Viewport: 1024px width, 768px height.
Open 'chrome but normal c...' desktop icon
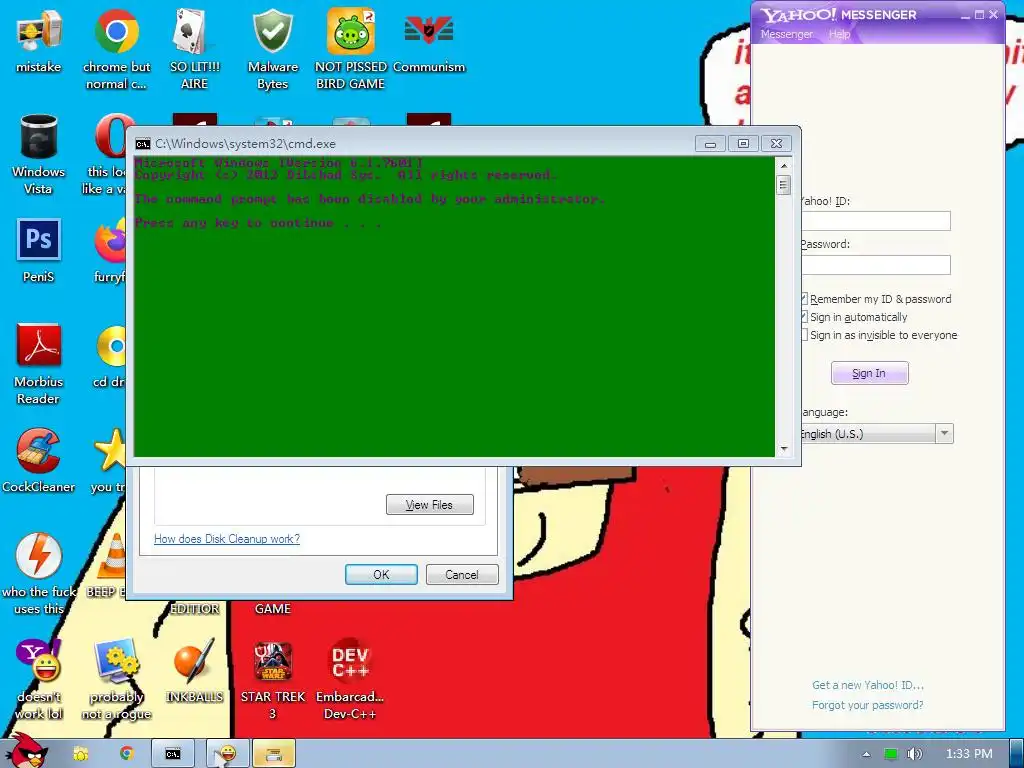pyautogui.click(x=116, y=49)
